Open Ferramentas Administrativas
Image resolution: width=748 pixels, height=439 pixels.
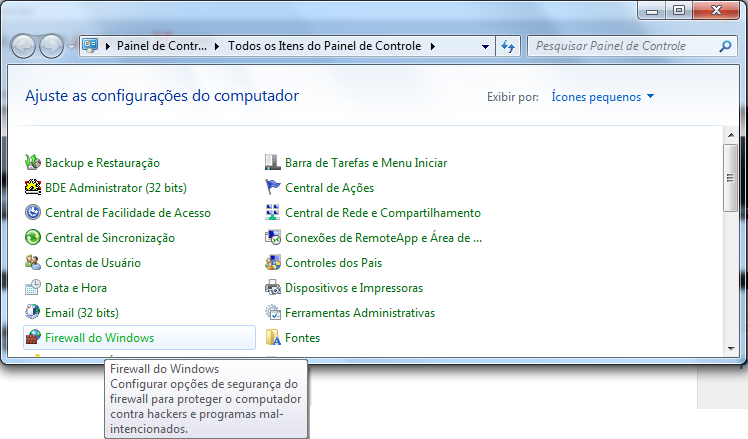[x=360, y=313]
